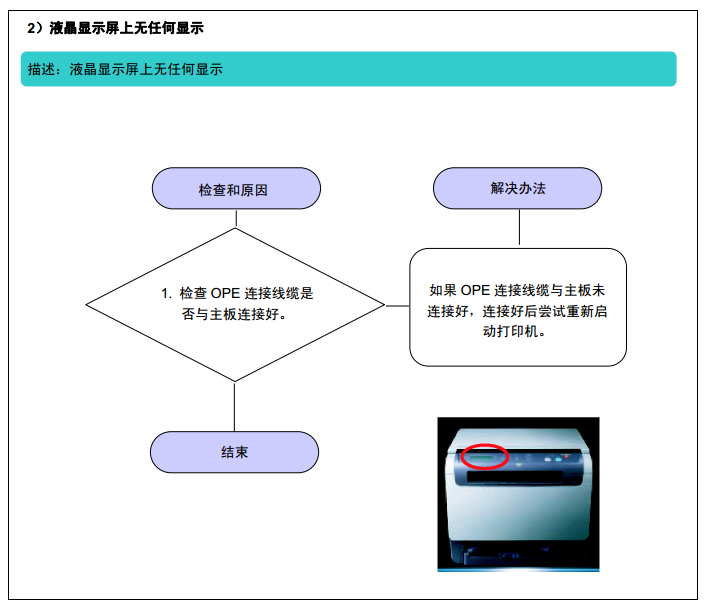Viewport: 704px width, 609px height.
Task: Click the solution box 如果 OPE 连接线缆与主板未连接好
Action: coord(518,307)
